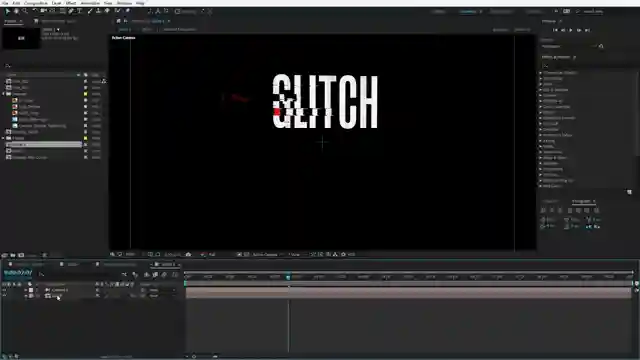Open the Effect menu
Viewport: 640px width, 360px height.
[71, 3]
